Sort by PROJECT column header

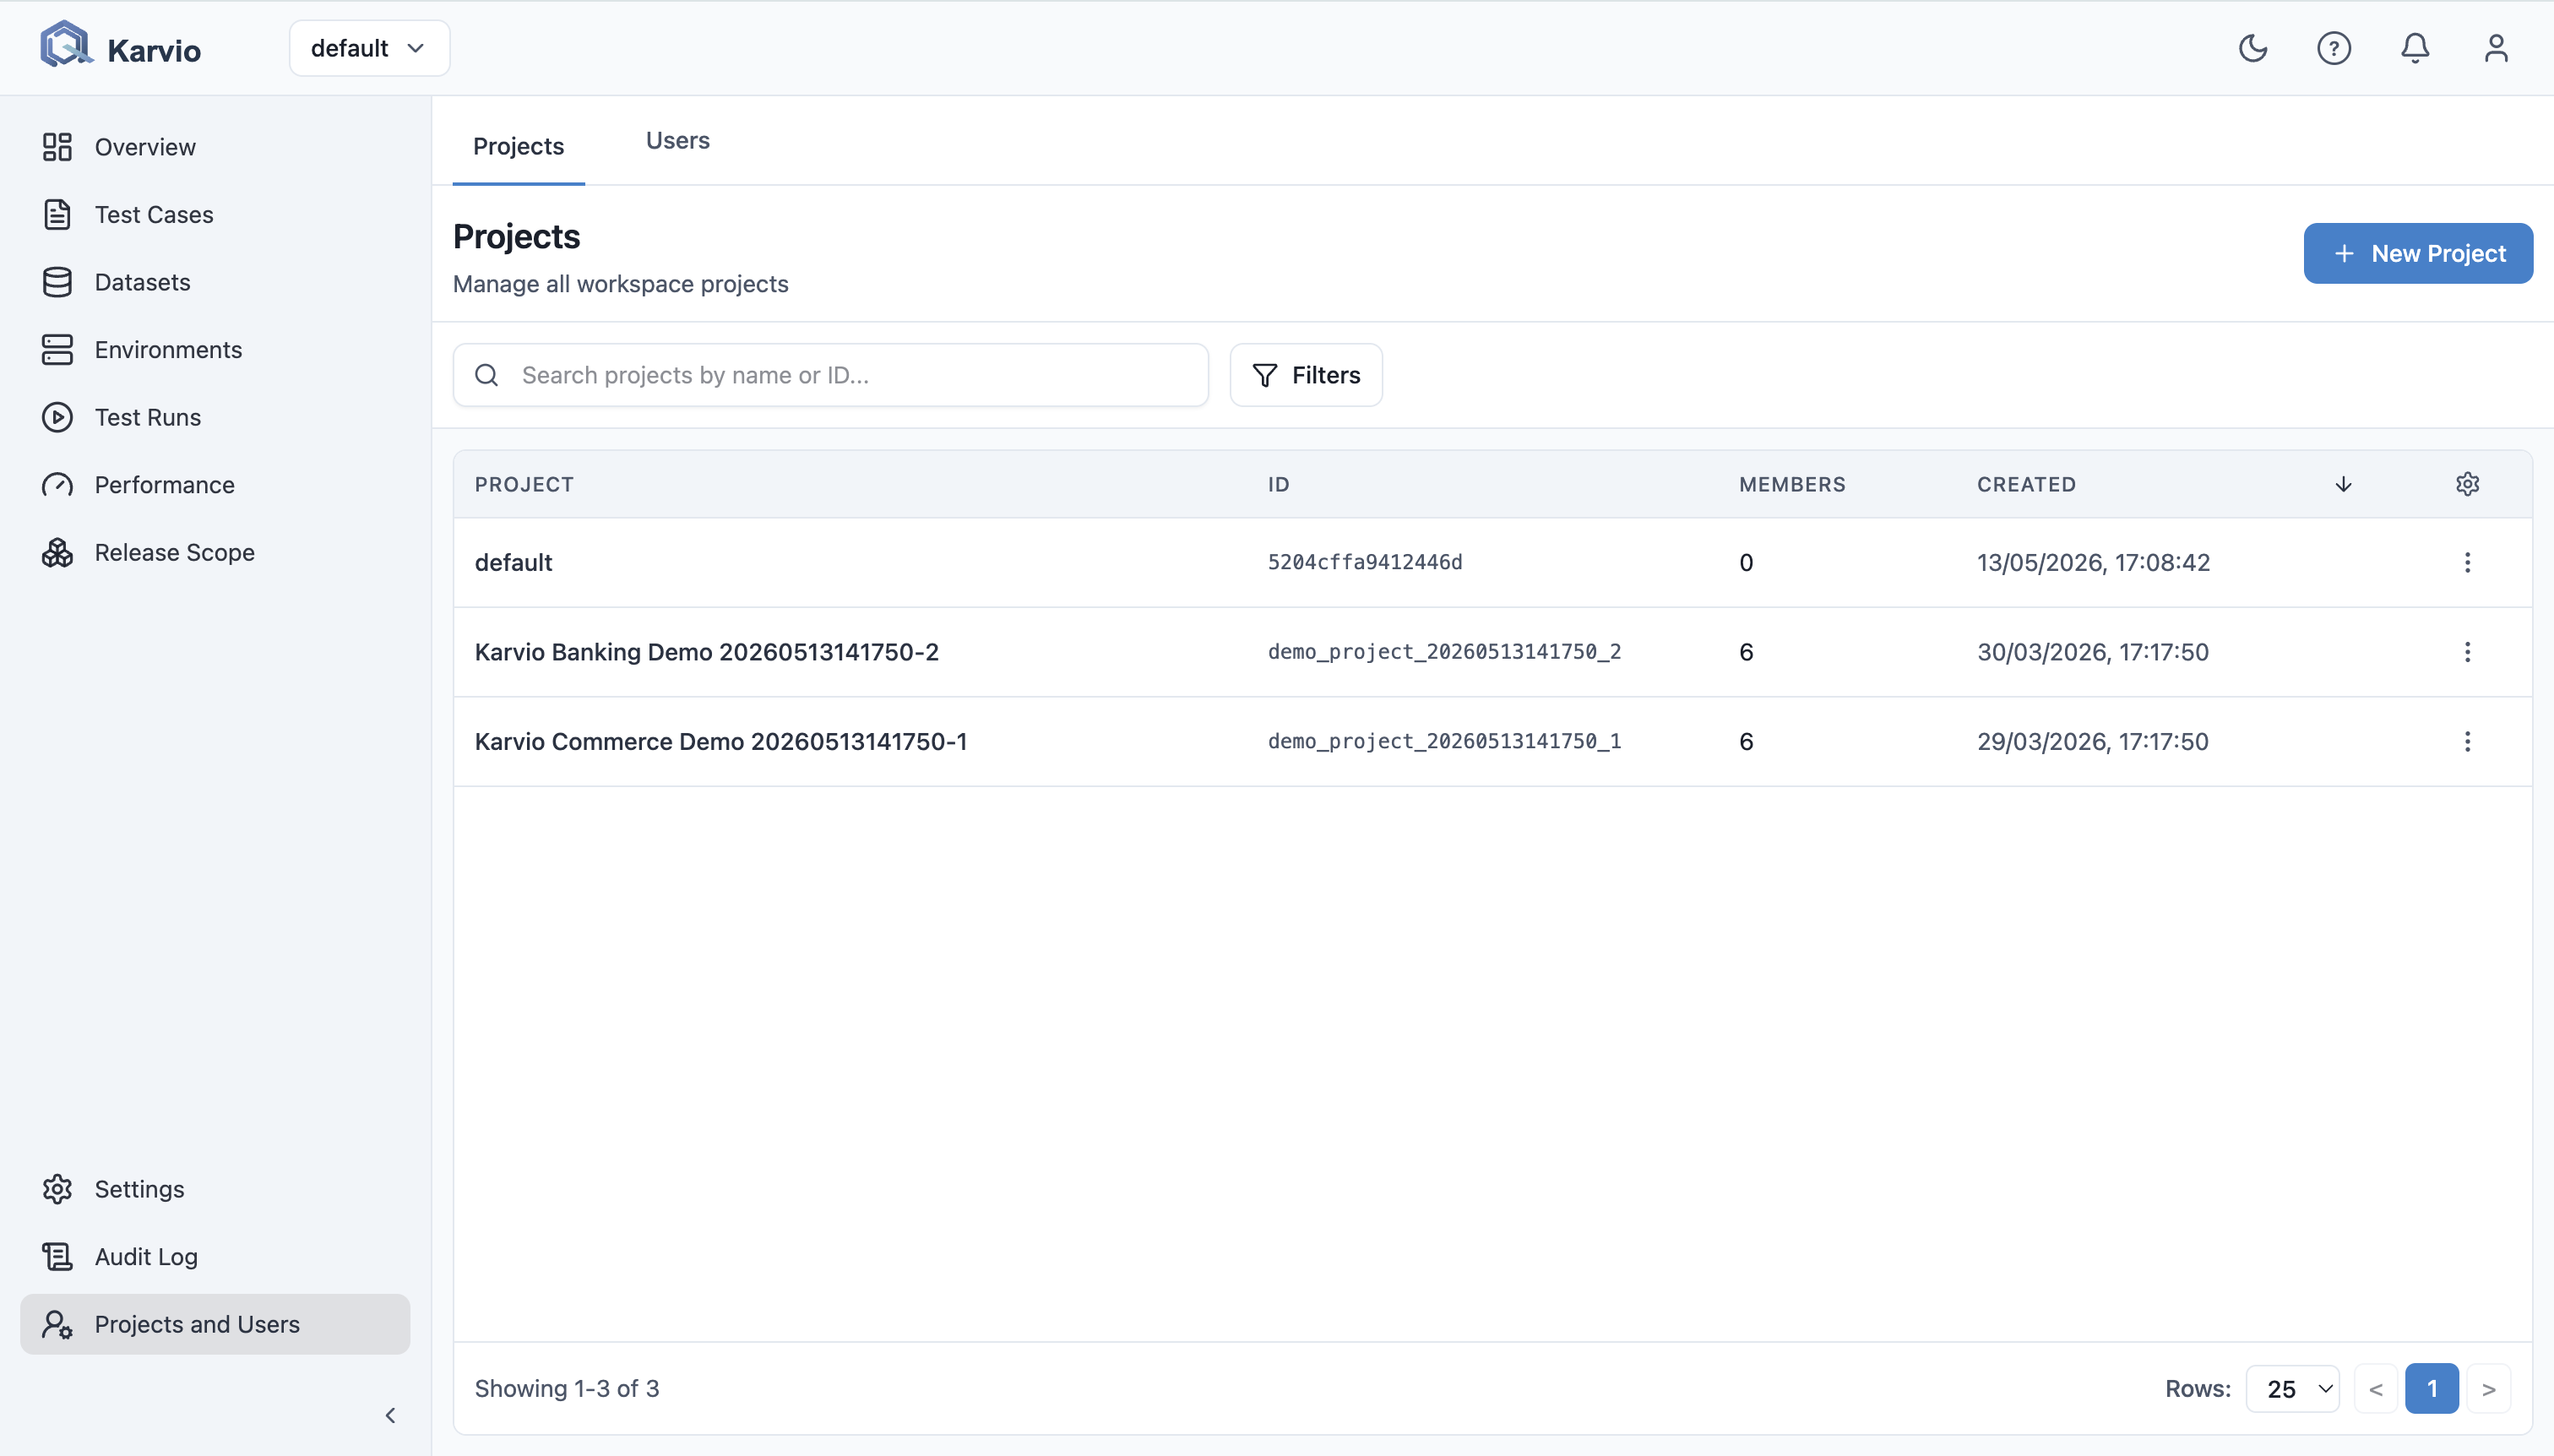(x=524, y=484)
